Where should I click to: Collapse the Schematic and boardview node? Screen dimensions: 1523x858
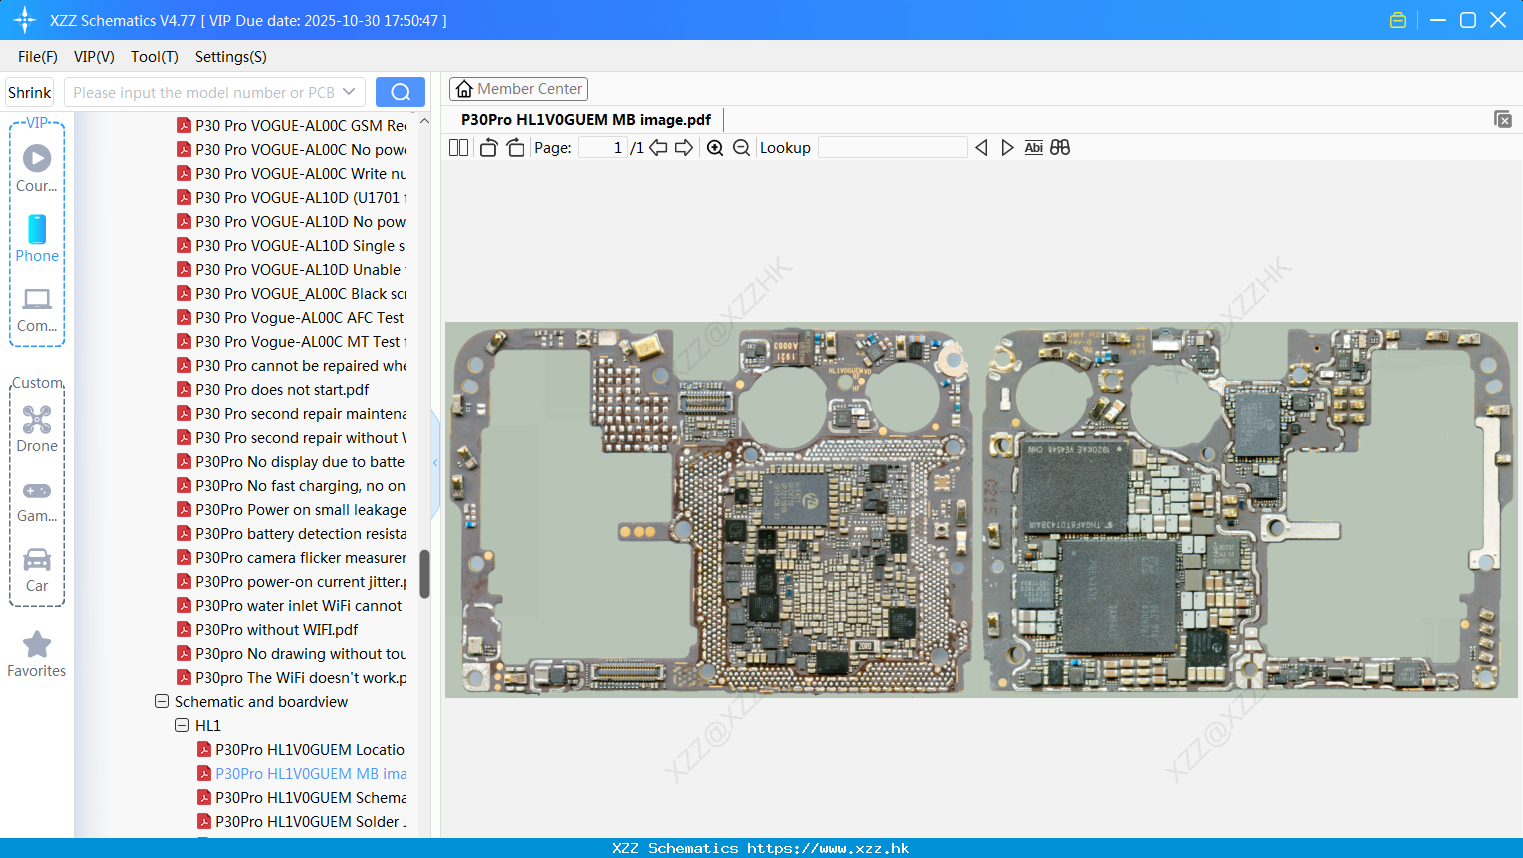point(162,702)
